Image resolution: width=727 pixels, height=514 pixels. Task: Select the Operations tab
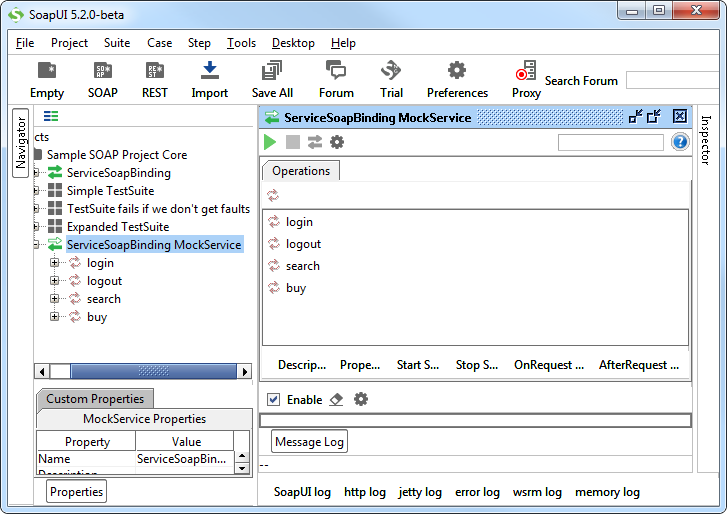301,171
